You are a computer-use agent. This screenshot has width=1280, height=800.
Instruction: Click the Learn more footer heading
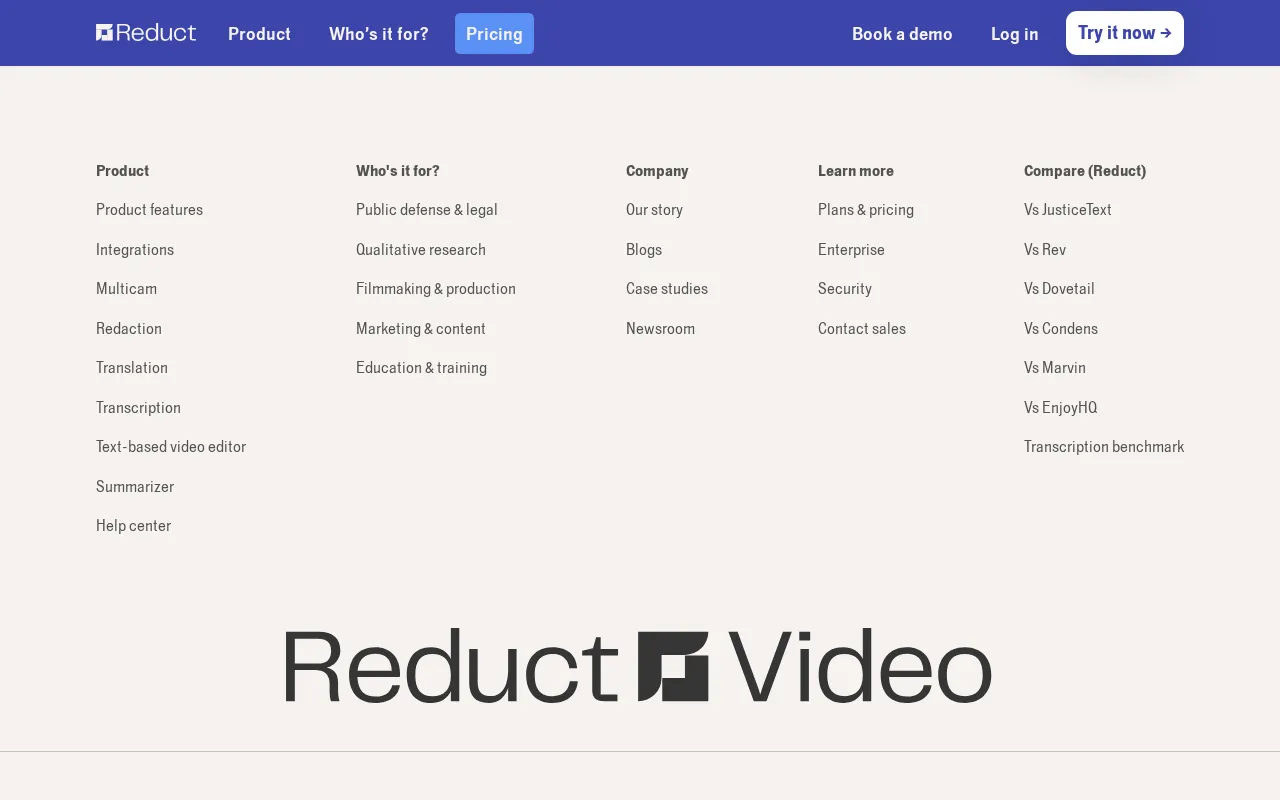(x=856, y=171)
